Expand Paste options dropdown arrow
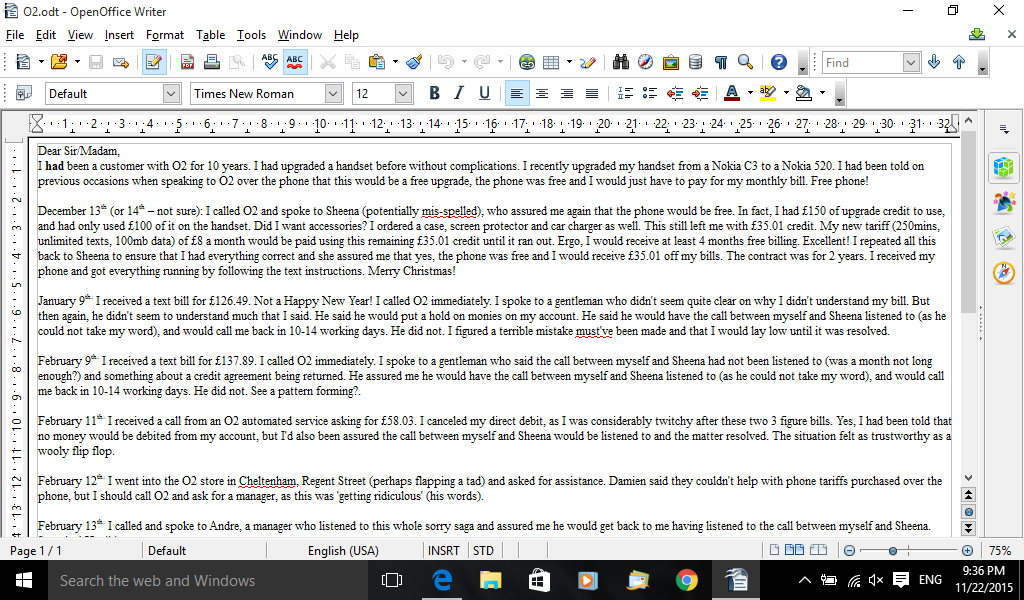This screenshot has width=1024, height=600. pos(394,62)
